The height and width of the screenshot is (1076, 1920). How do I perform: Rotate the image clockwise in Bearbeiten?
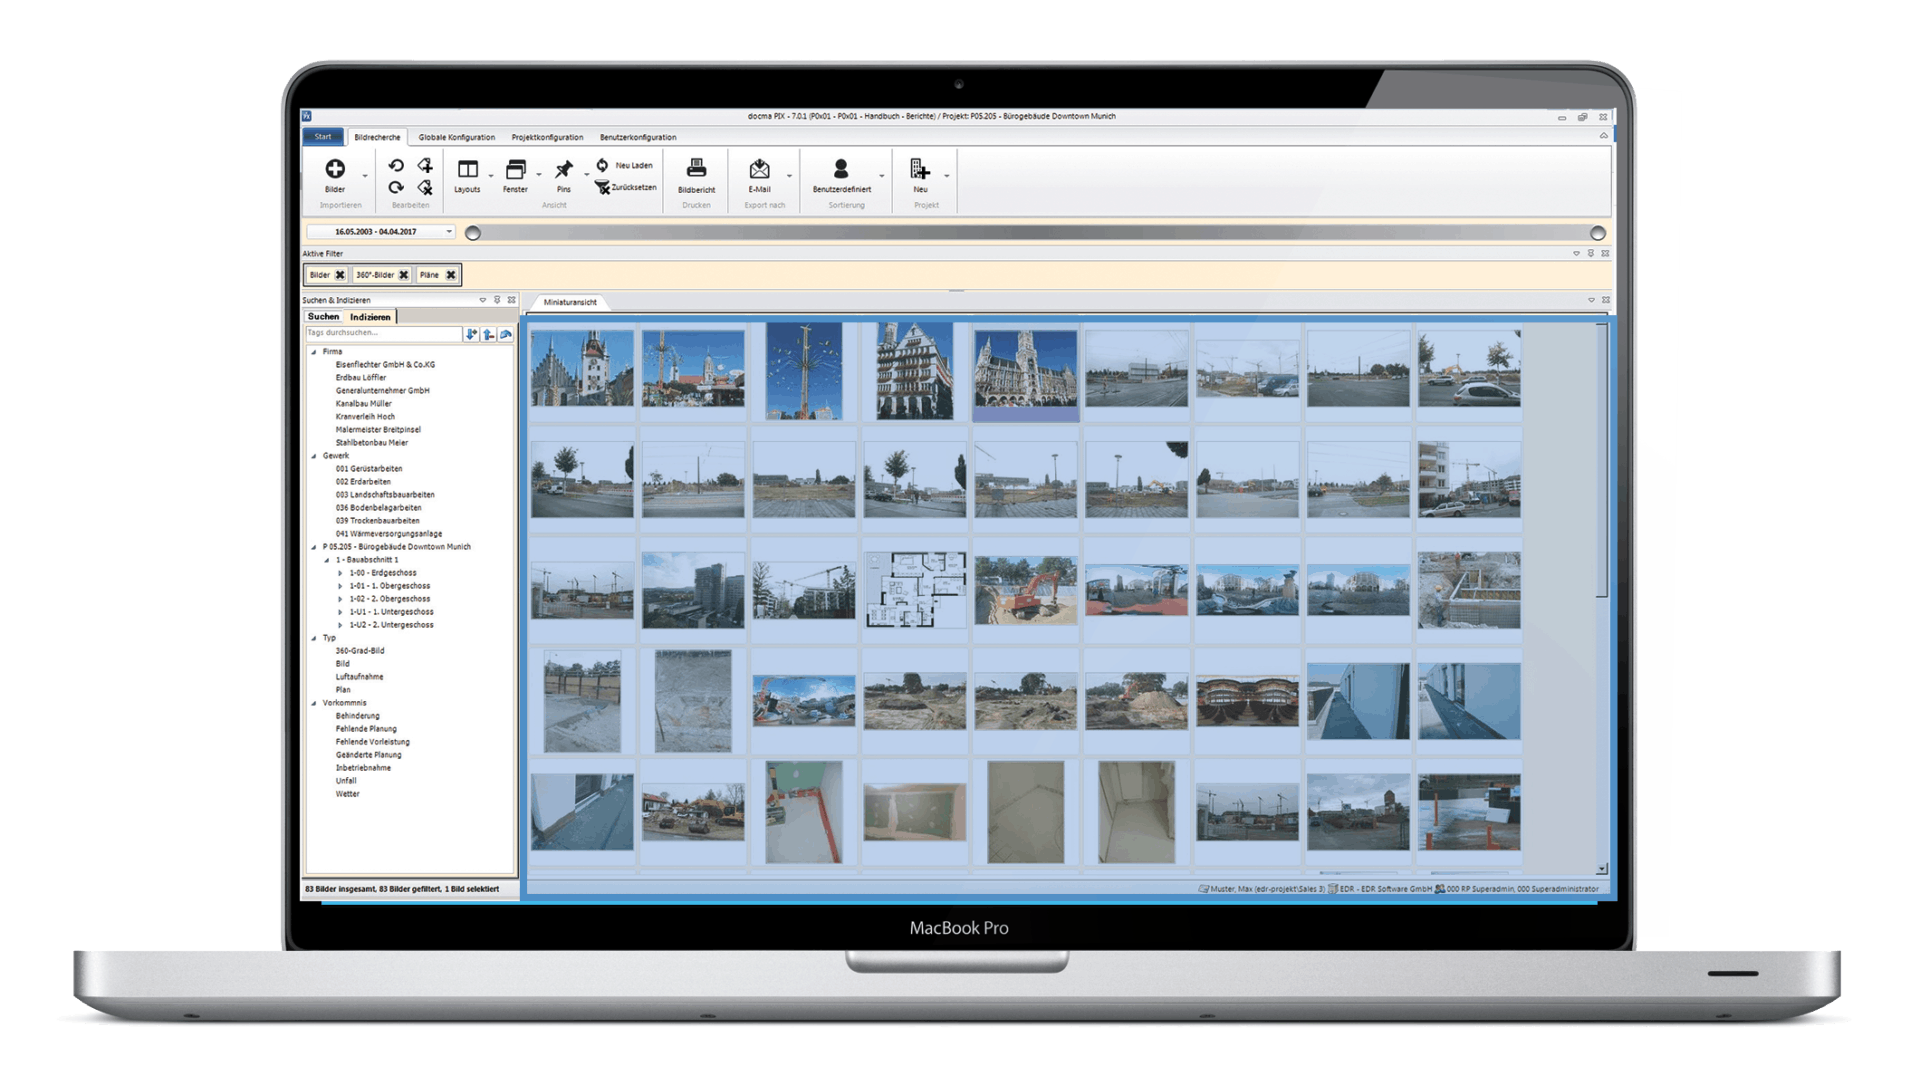(396, 187)
